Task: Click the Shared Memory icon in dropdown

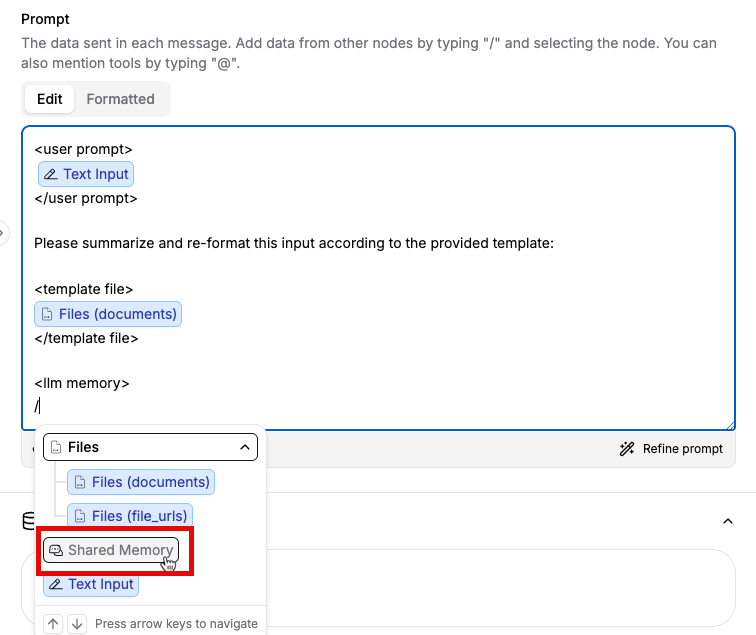Action: (57, 550)
